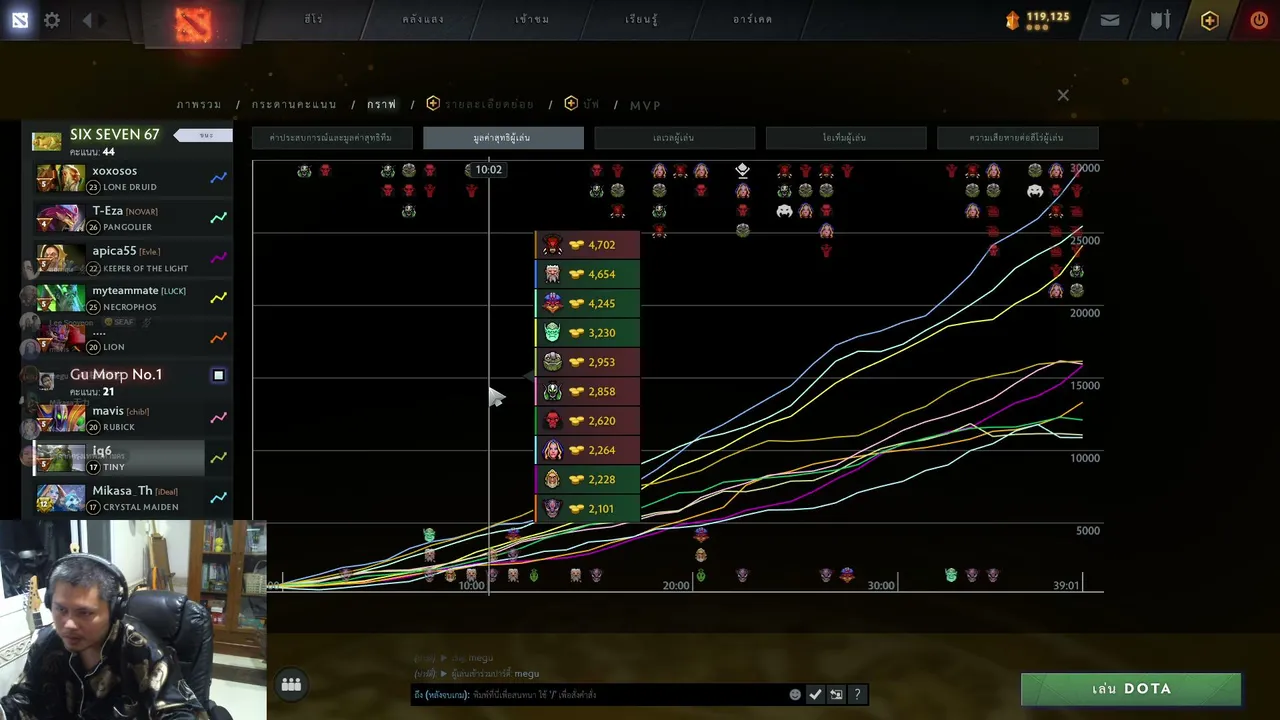Select the Lone Druid hero portrait

60,178
